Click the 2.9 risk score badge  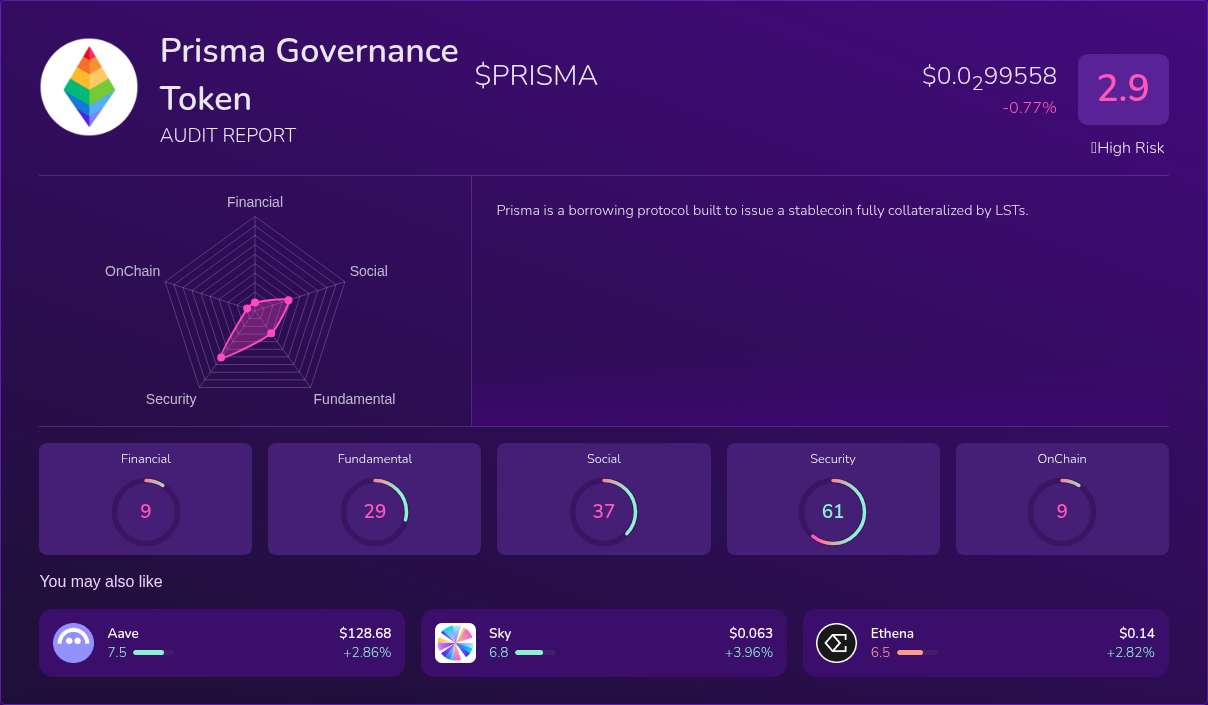[x=1123, y=89]
